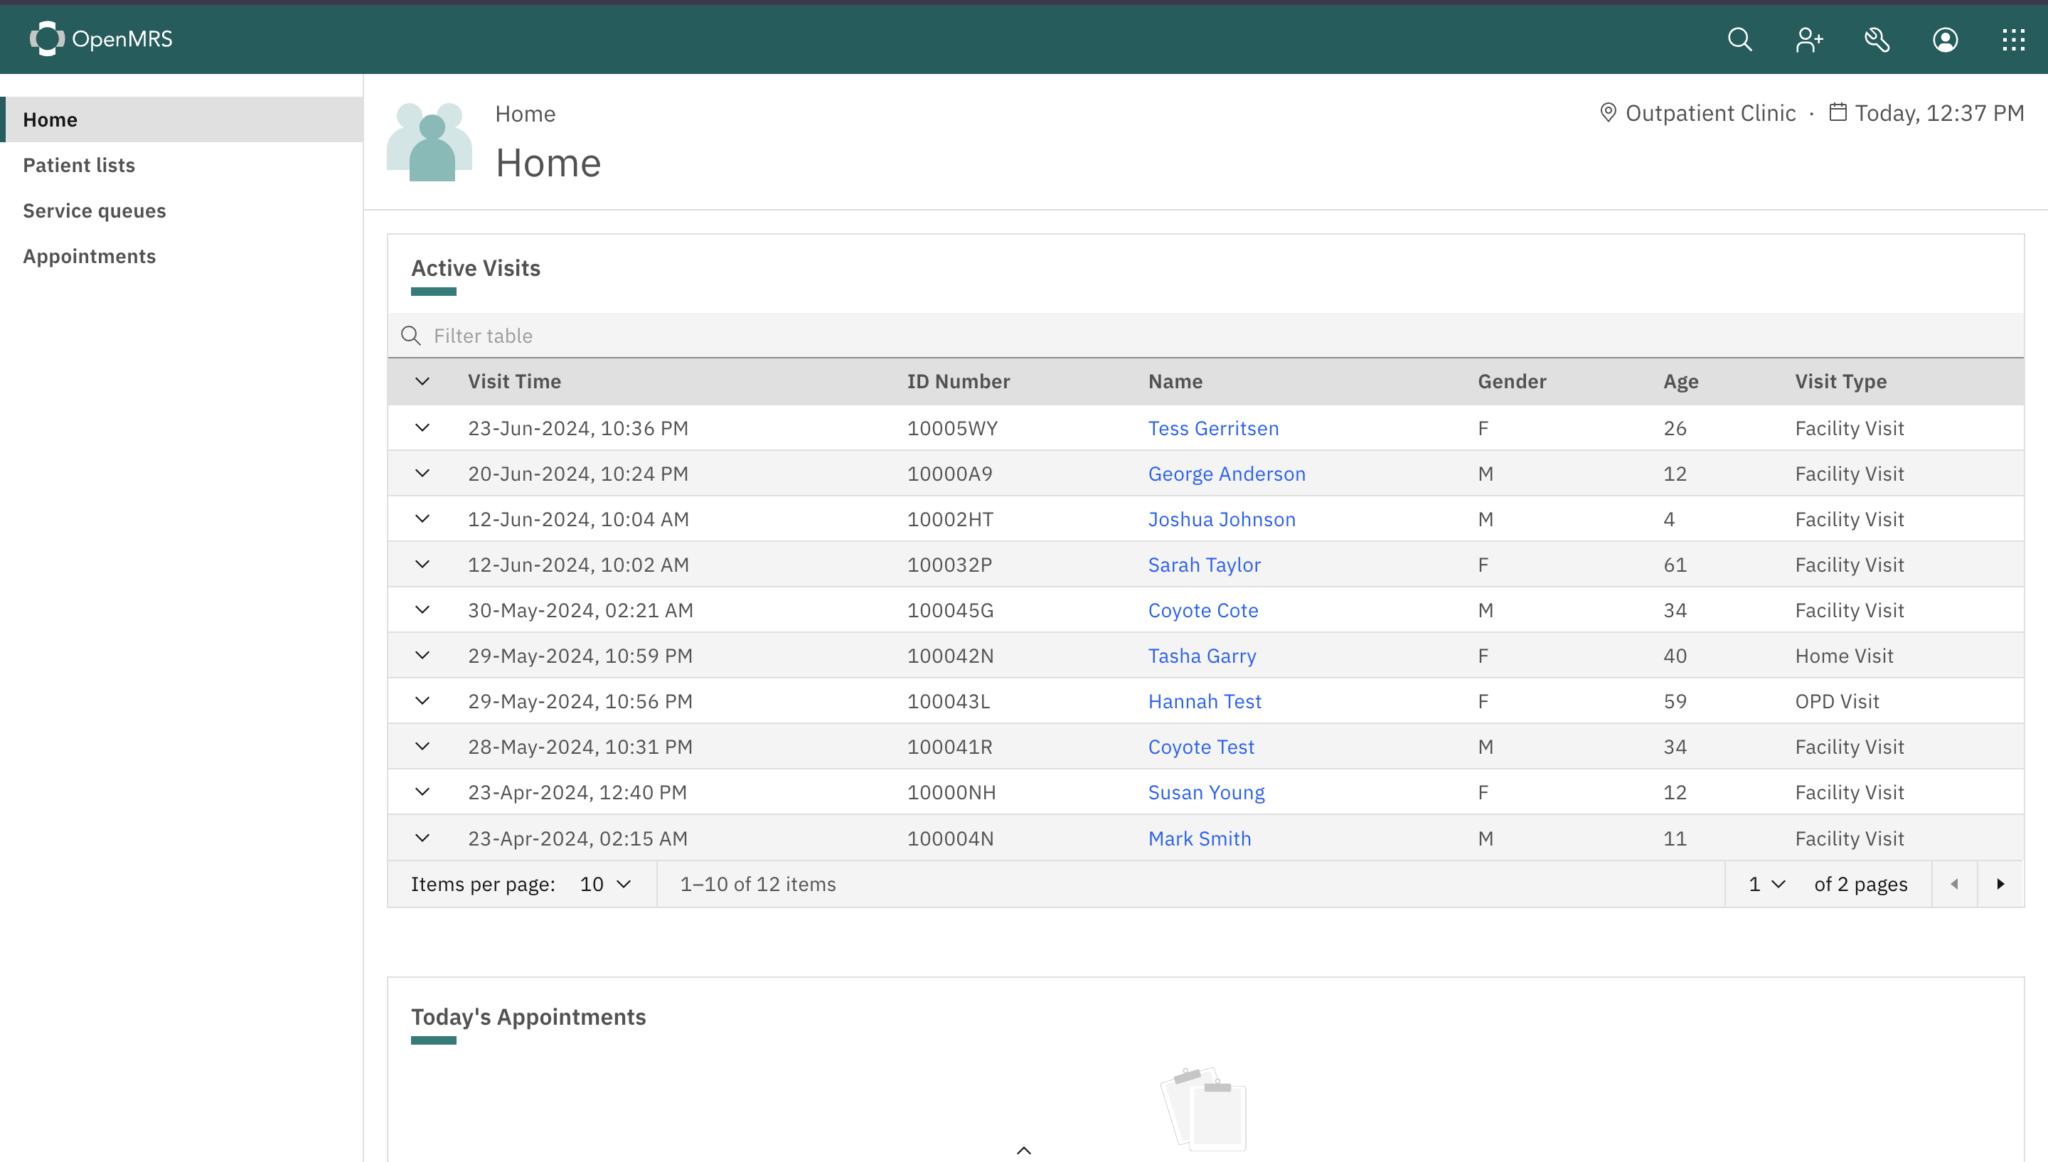Screen dimensions: 2048x1162
Task: Sort by Visit Time column header
Action: coord(514,381)
